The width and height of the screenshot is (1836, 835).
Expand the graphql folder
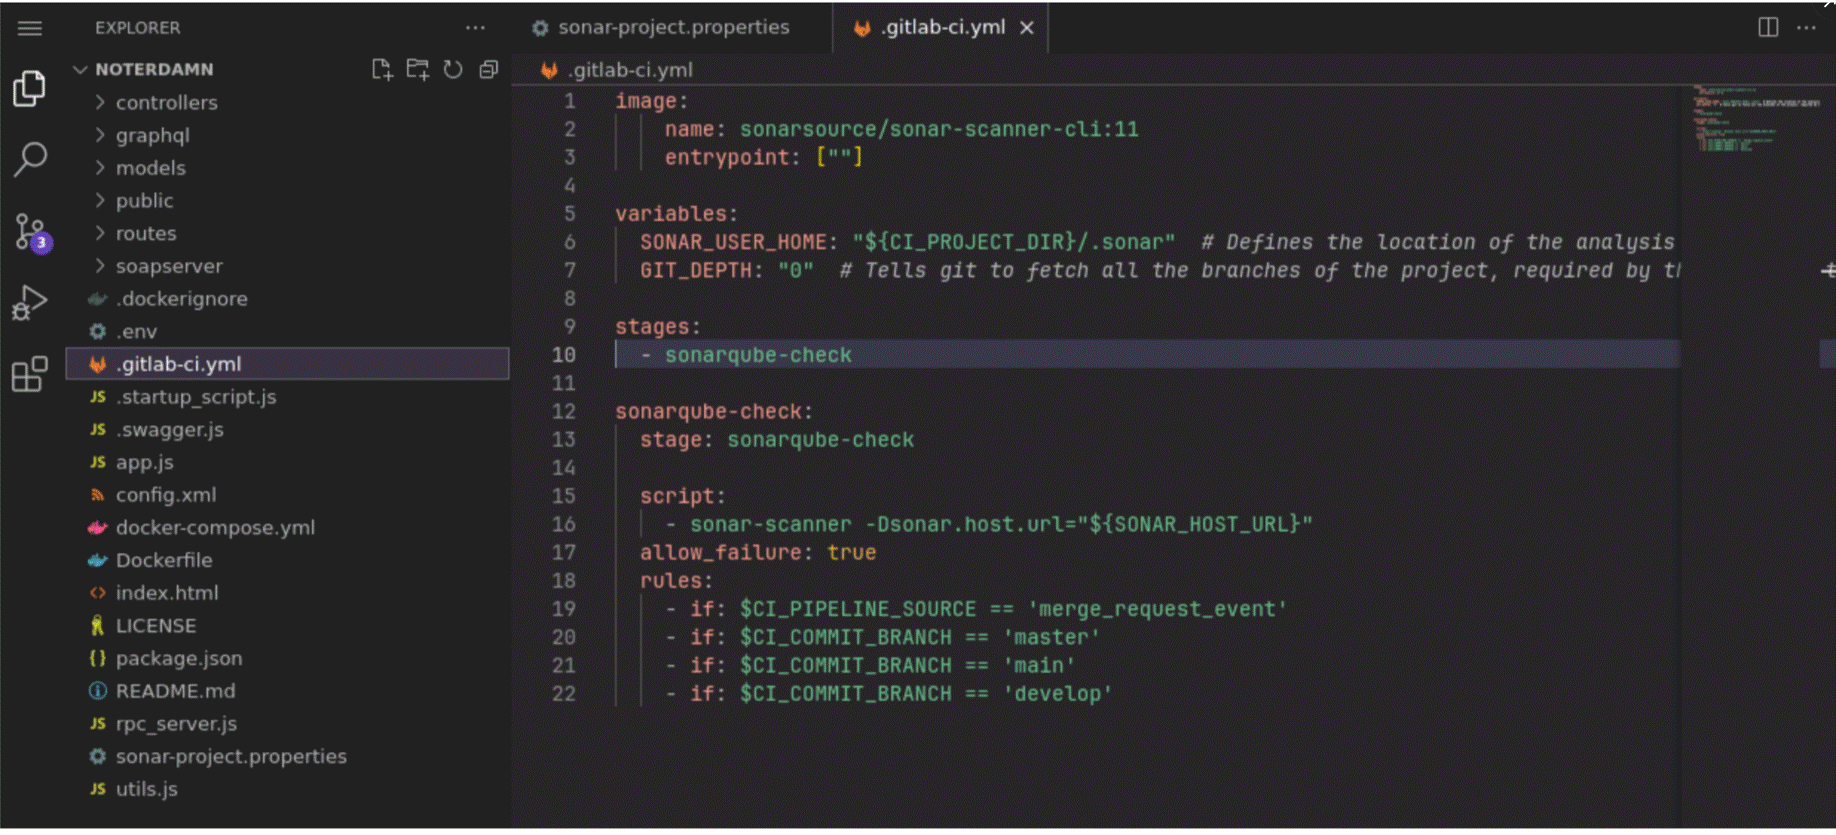(x=152, y=135)
